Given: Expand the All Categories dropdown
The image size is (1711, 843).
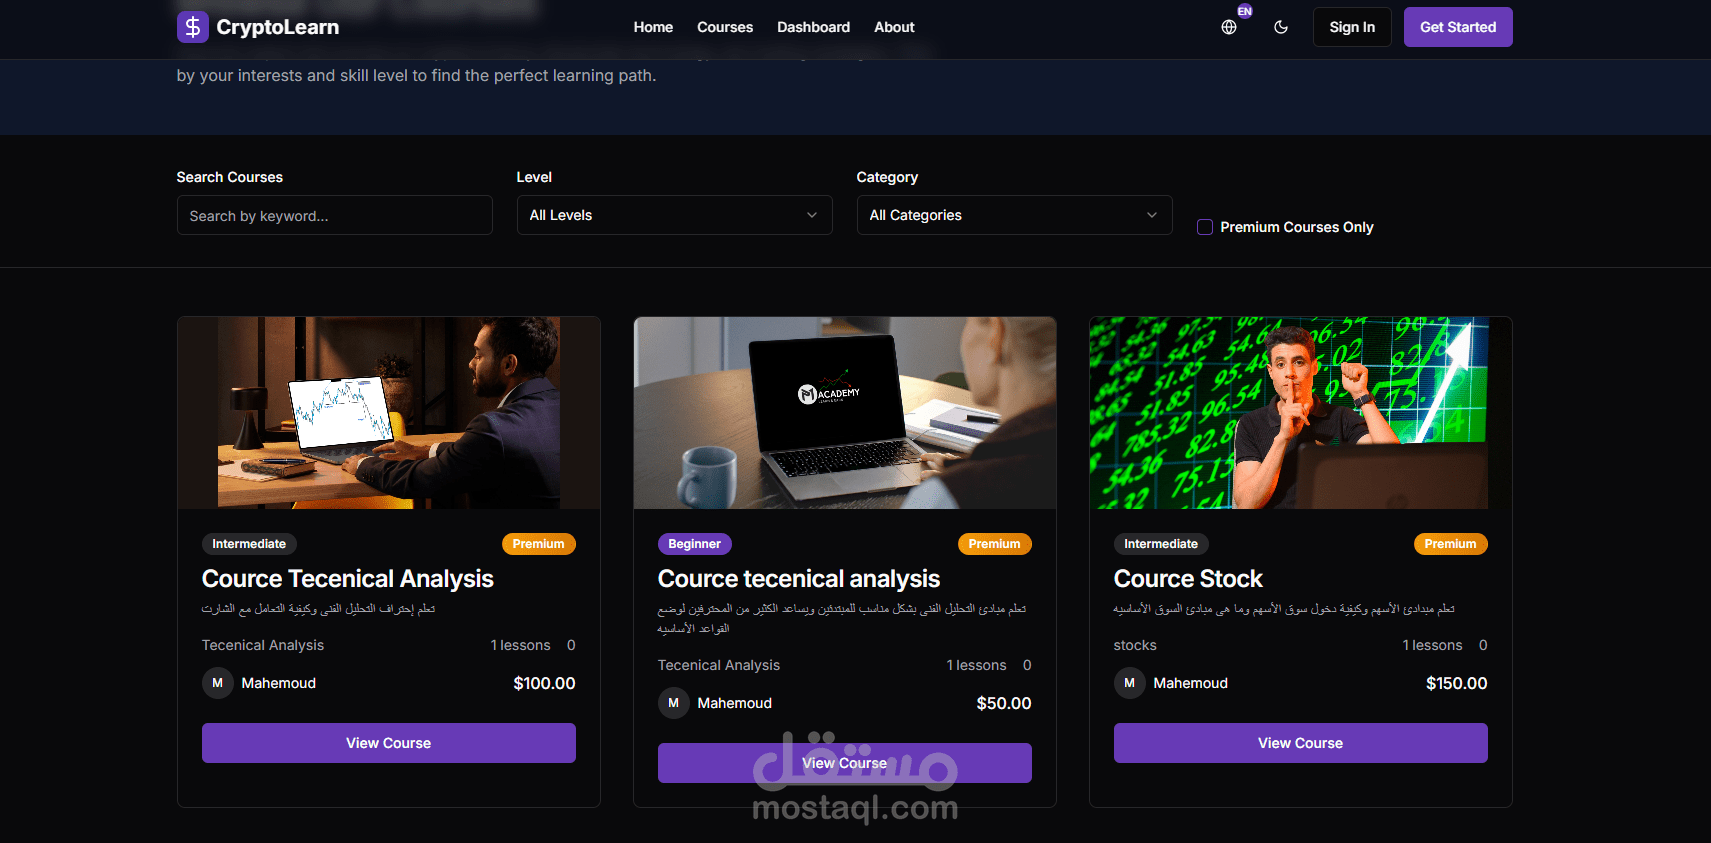Looking at the screenshot, I should click(x=1015, y=215).
